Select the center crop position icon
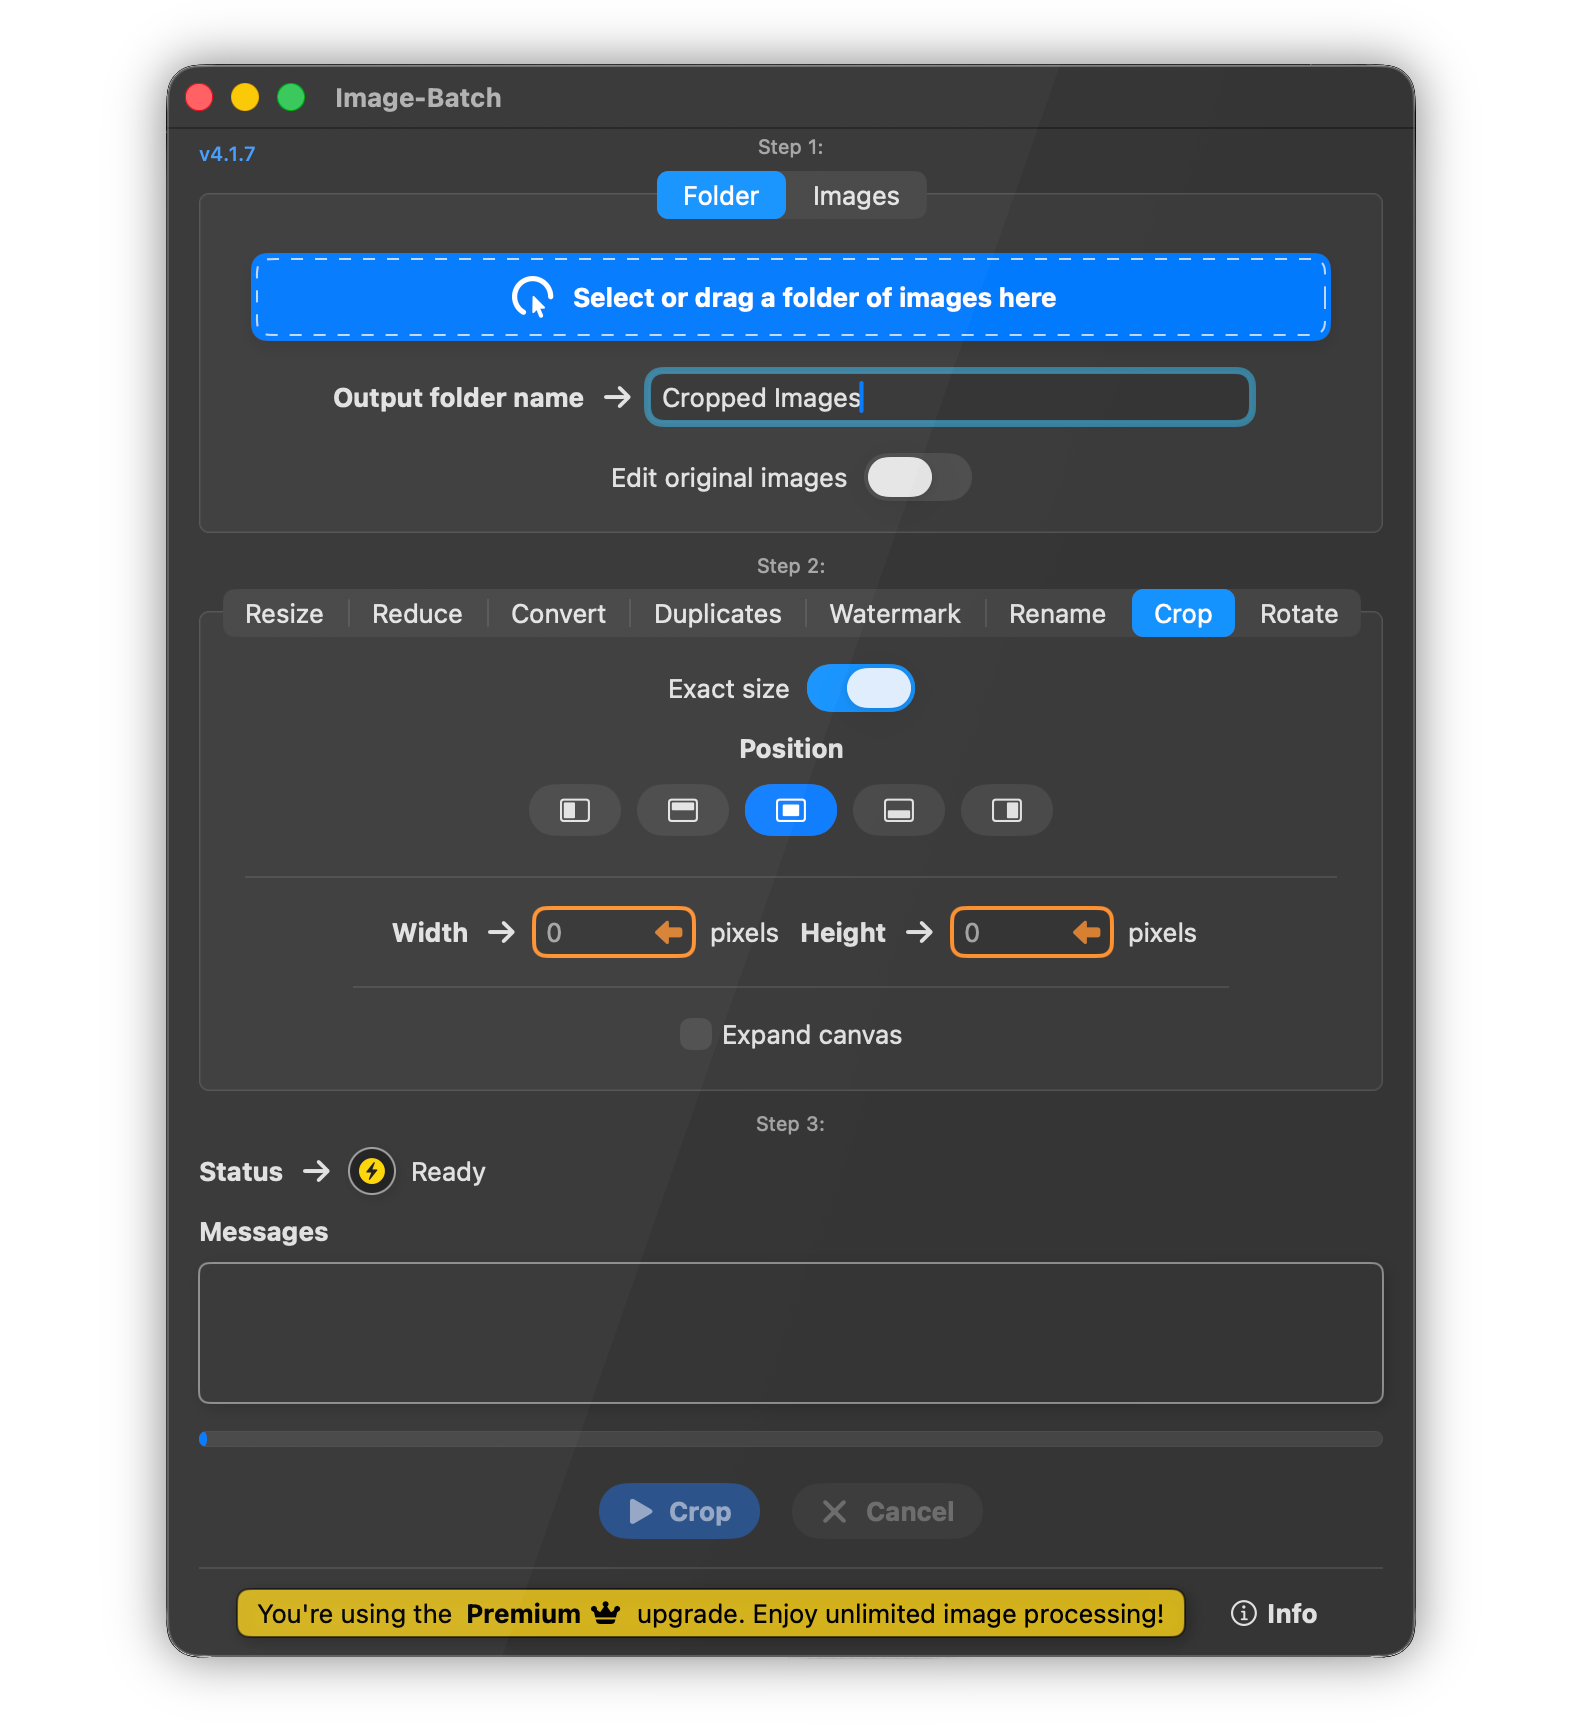The image size is (1582, 1724). tap(791, 810)
